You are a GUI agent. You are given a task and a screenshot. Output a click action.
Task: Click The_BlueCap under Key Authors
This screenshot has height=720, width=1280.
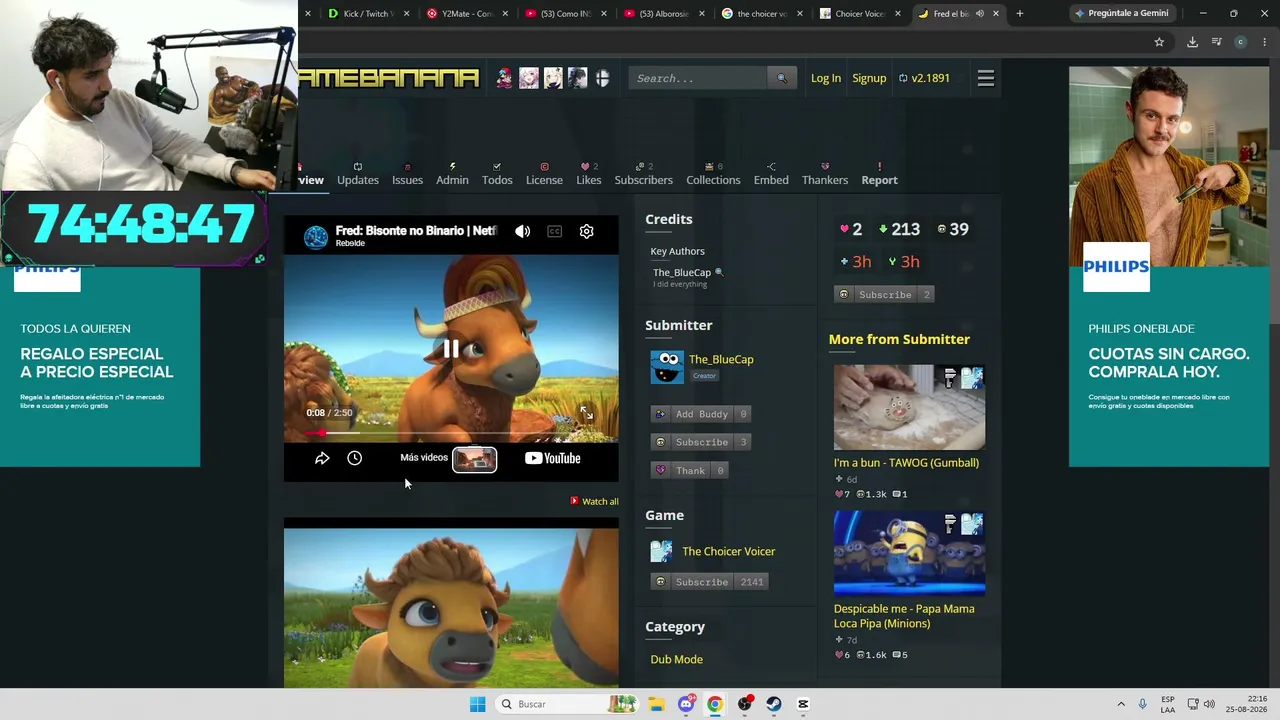pos(682,272)
